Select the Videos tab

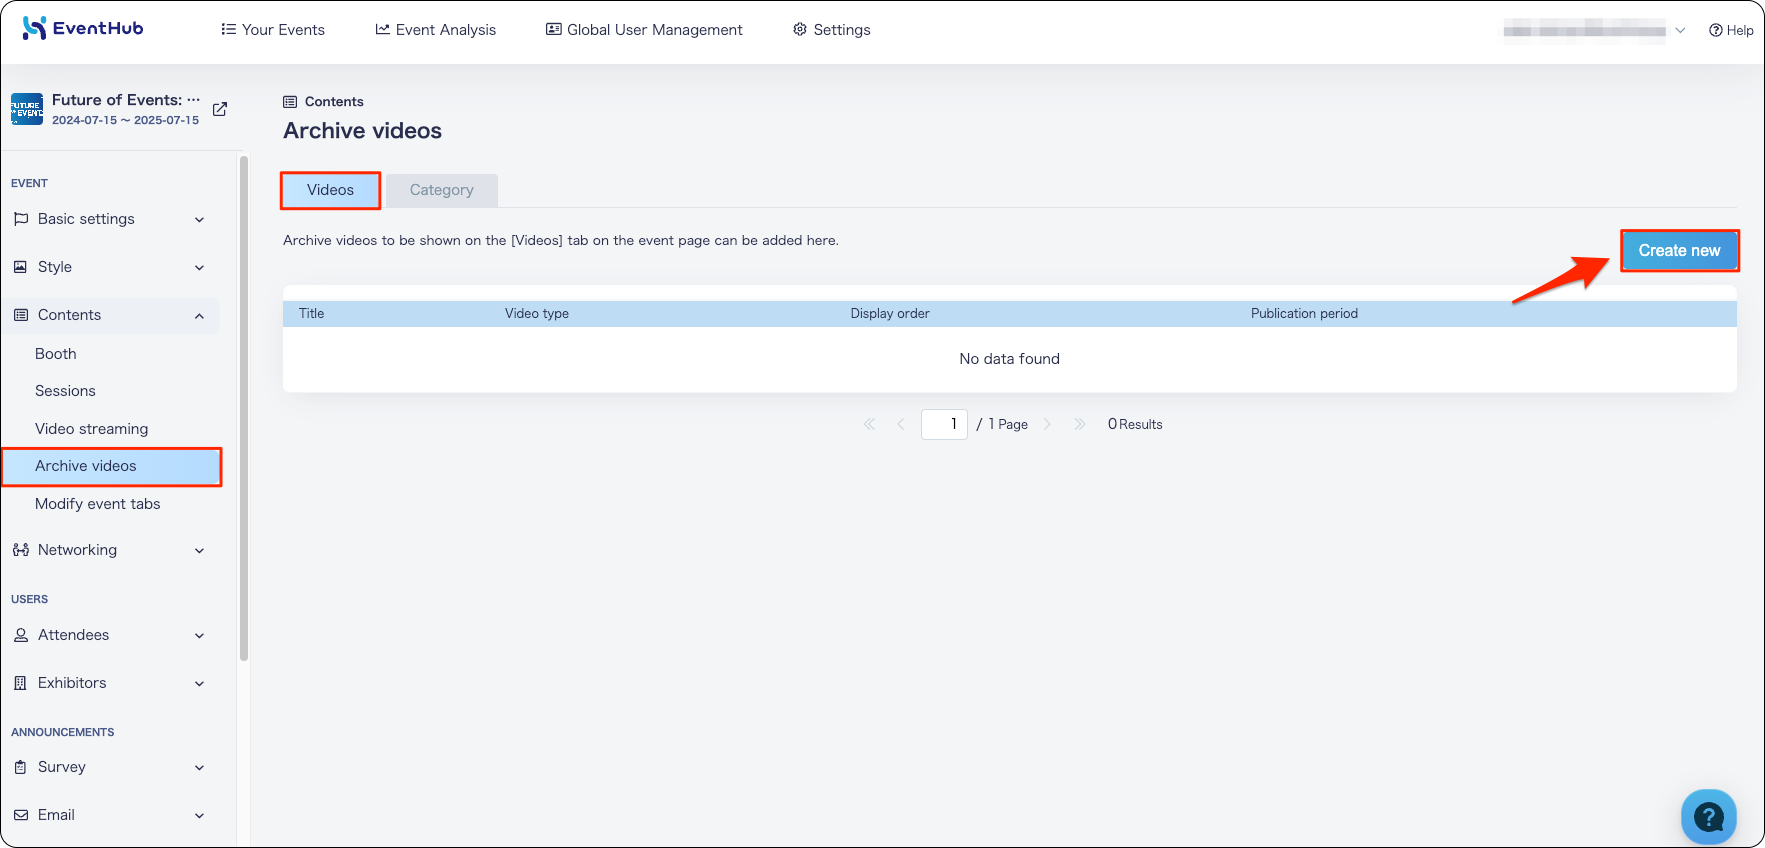(x=330, y=190)
